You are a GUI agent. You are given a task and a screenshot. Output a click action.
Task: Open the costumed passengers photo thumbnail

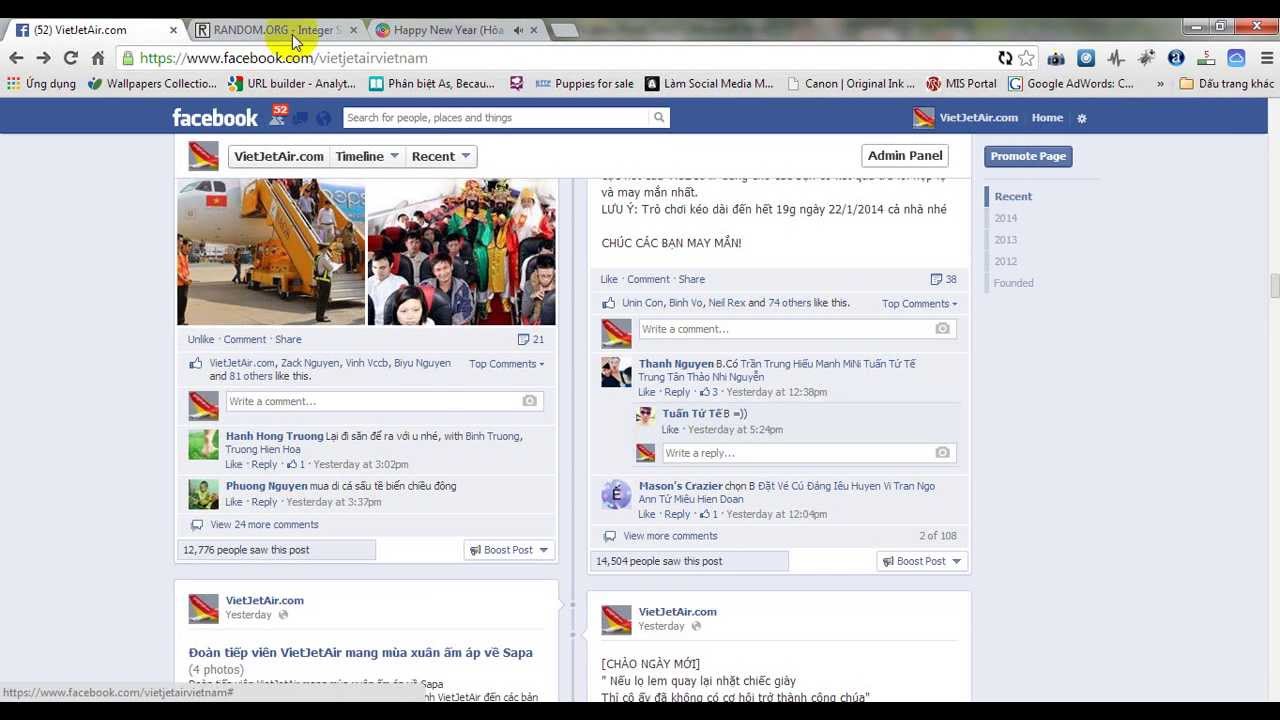[x=461, y=252]
